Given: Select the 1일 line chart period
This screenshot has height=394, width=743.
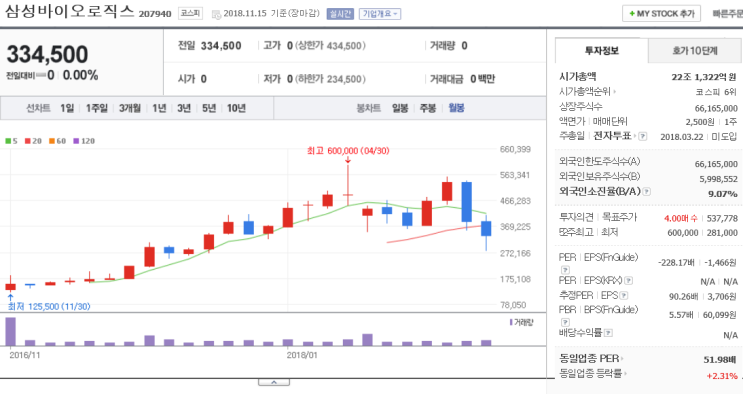Looking at the screenshot, I should pos(67,108).
